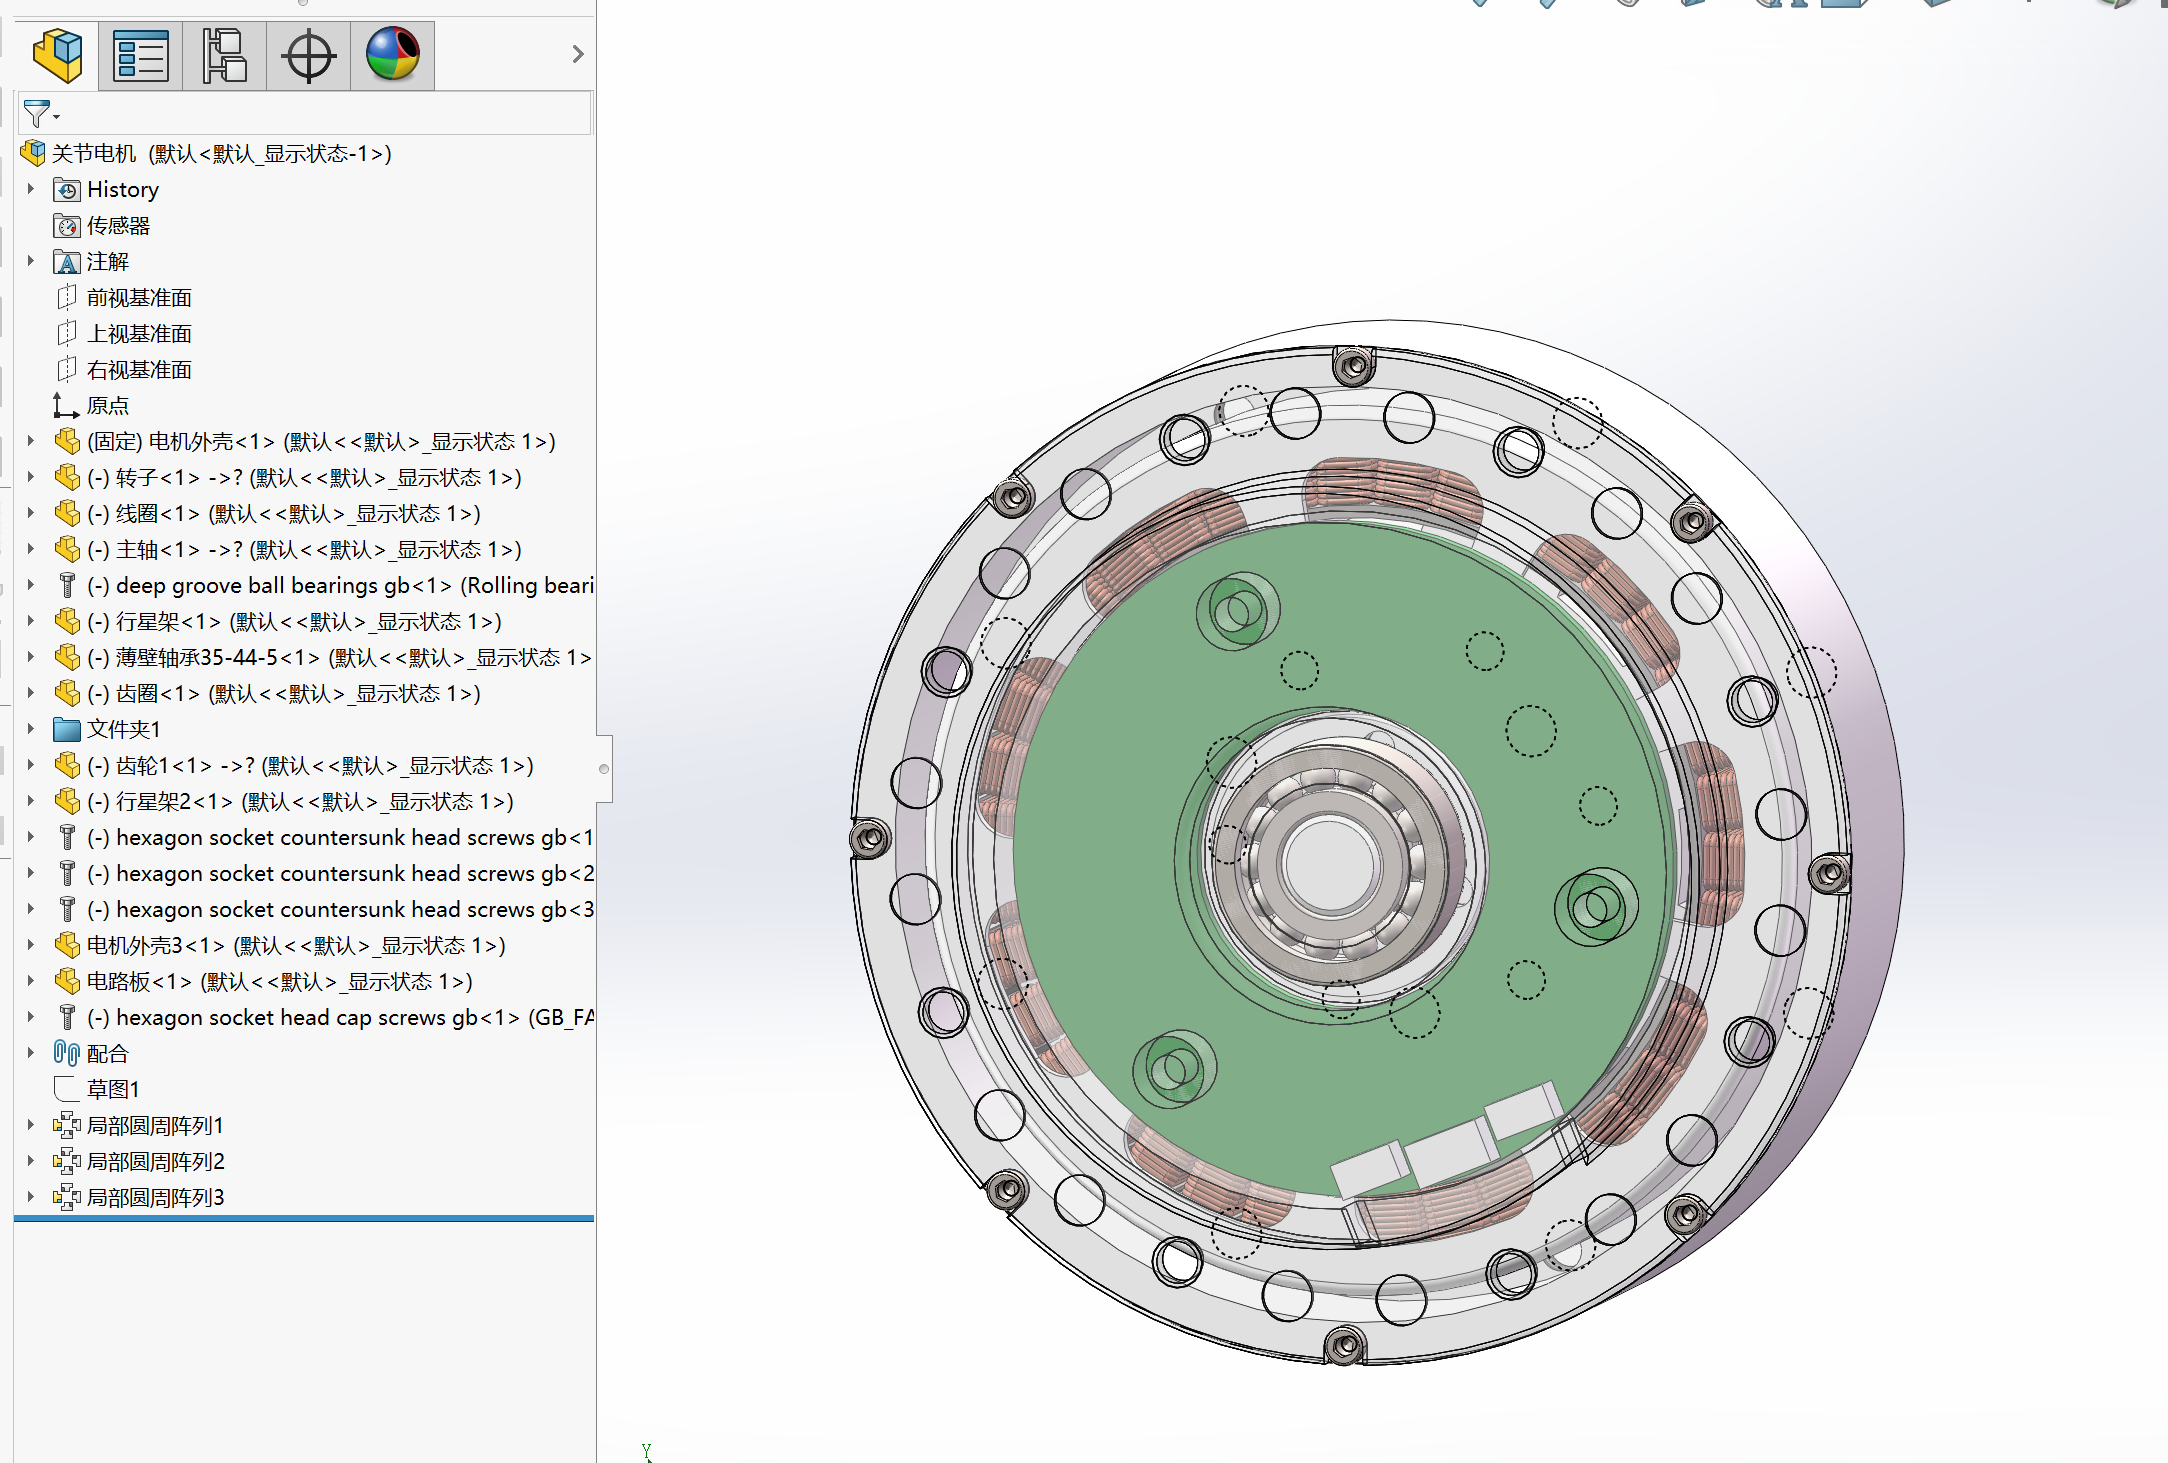Switch to the PropertyManager tab

point(141,55)
